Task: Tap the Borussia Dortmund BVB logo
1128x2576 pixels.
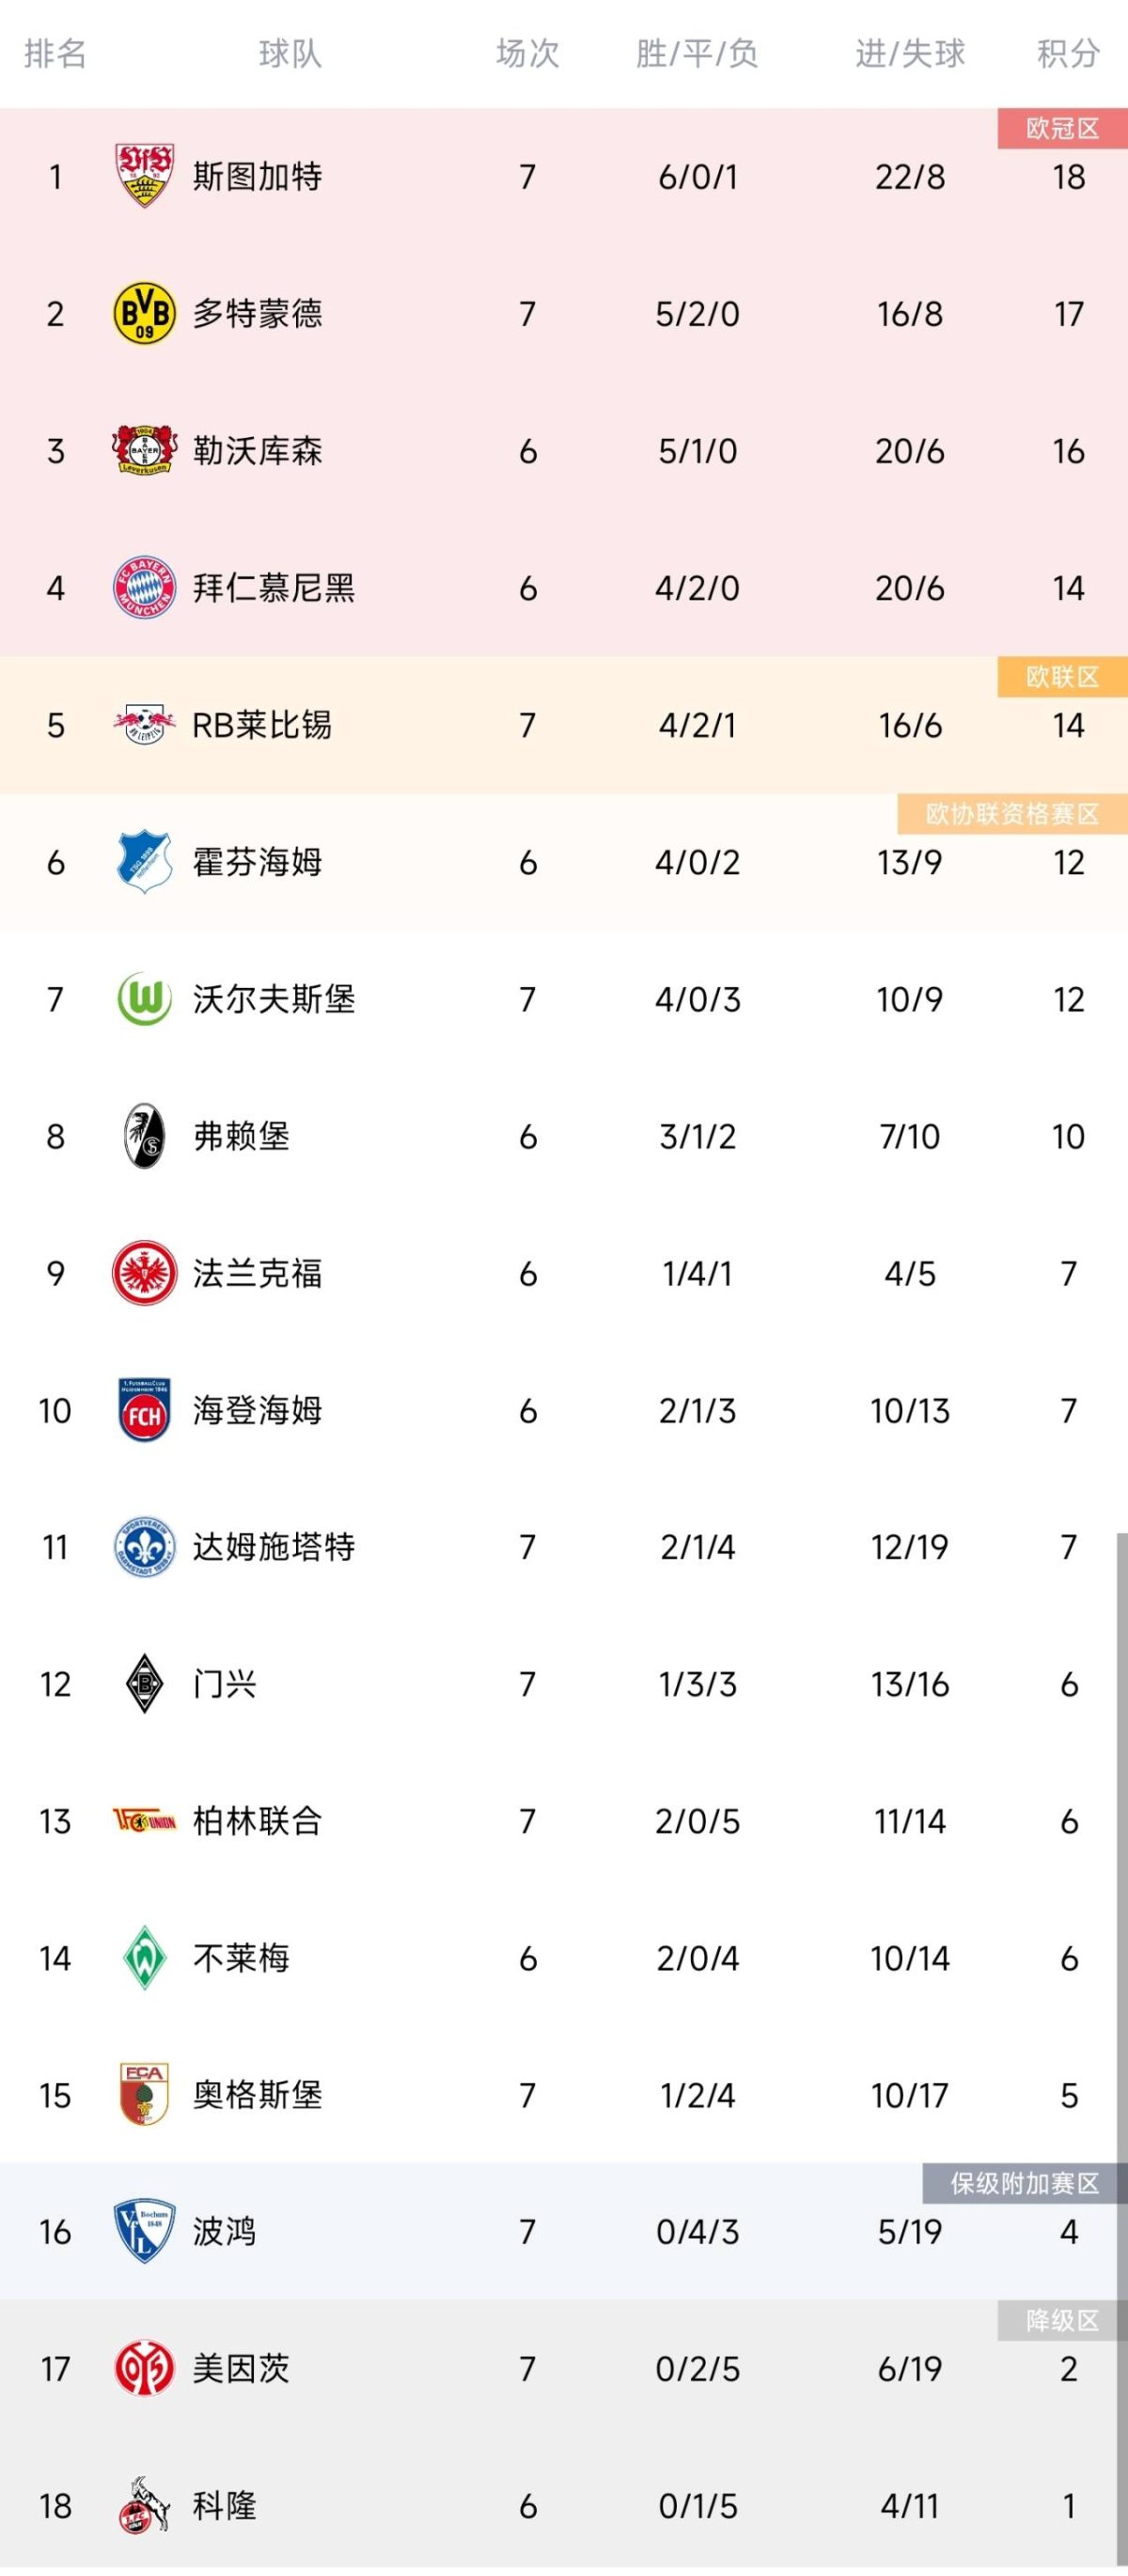Action: coord(144,313)
